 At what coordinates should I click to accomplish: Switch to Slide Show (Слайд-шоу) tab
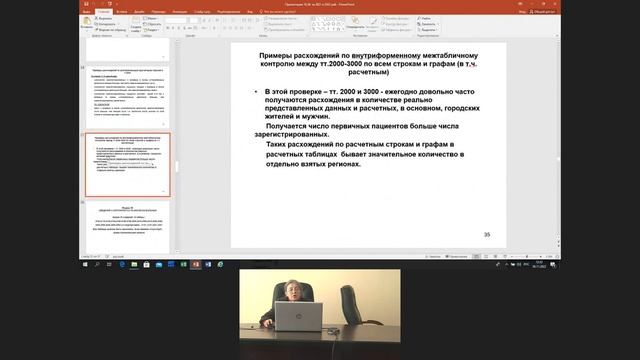click(202, 12)
